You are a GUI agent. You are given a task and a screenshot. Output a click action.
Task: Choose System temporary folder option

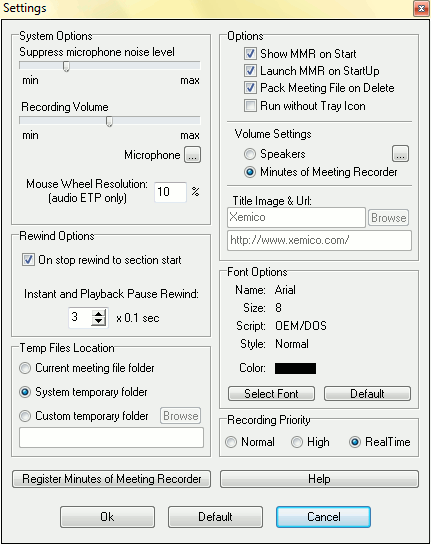25,392
